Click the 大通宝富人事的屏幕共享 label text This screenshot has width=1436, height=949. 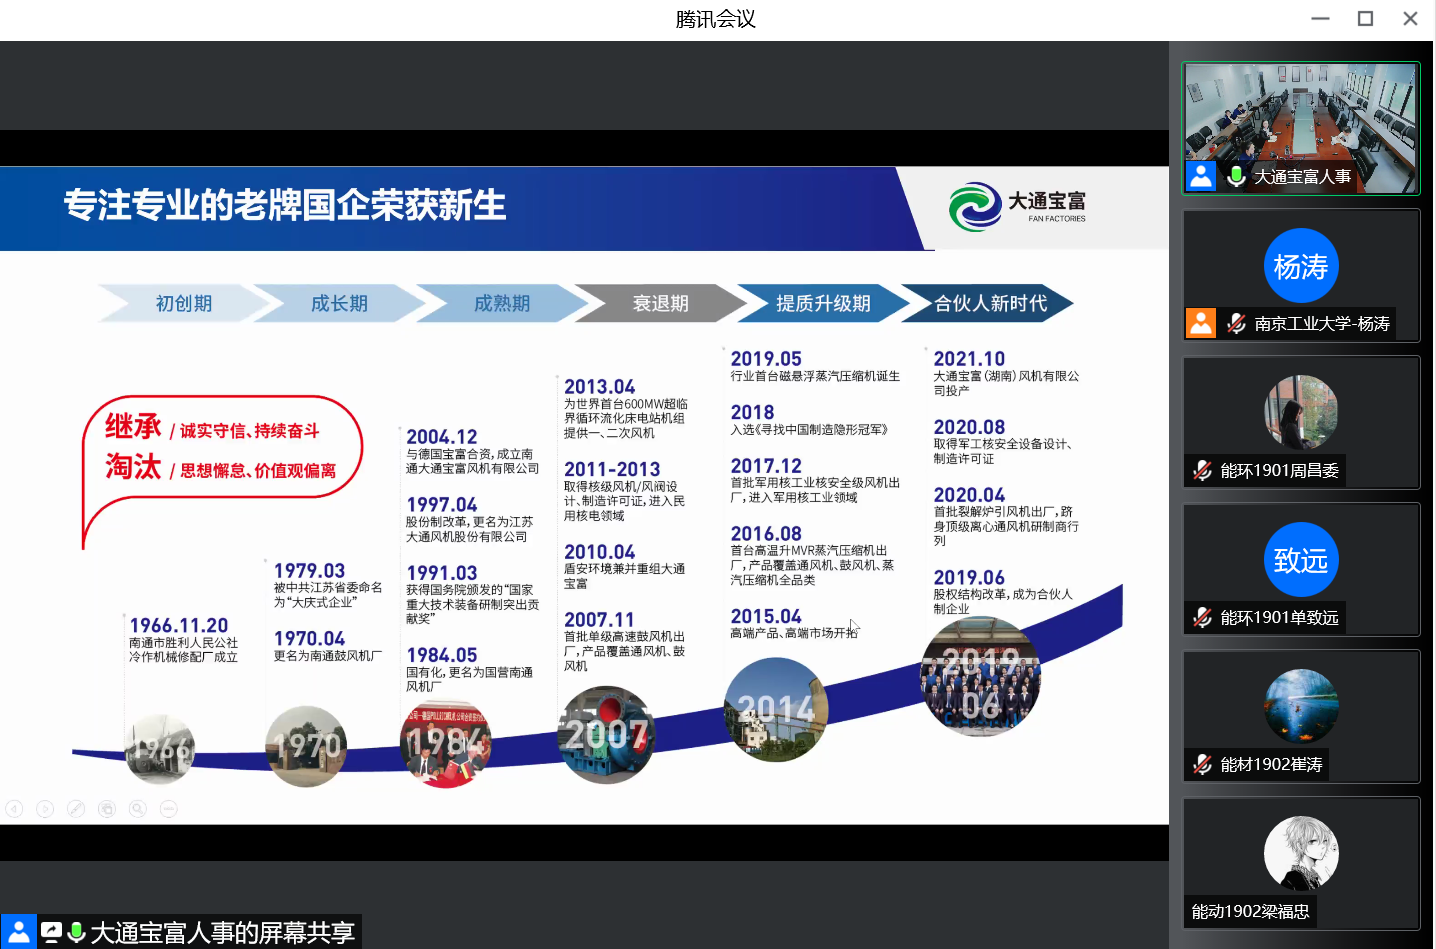[222, 933]
